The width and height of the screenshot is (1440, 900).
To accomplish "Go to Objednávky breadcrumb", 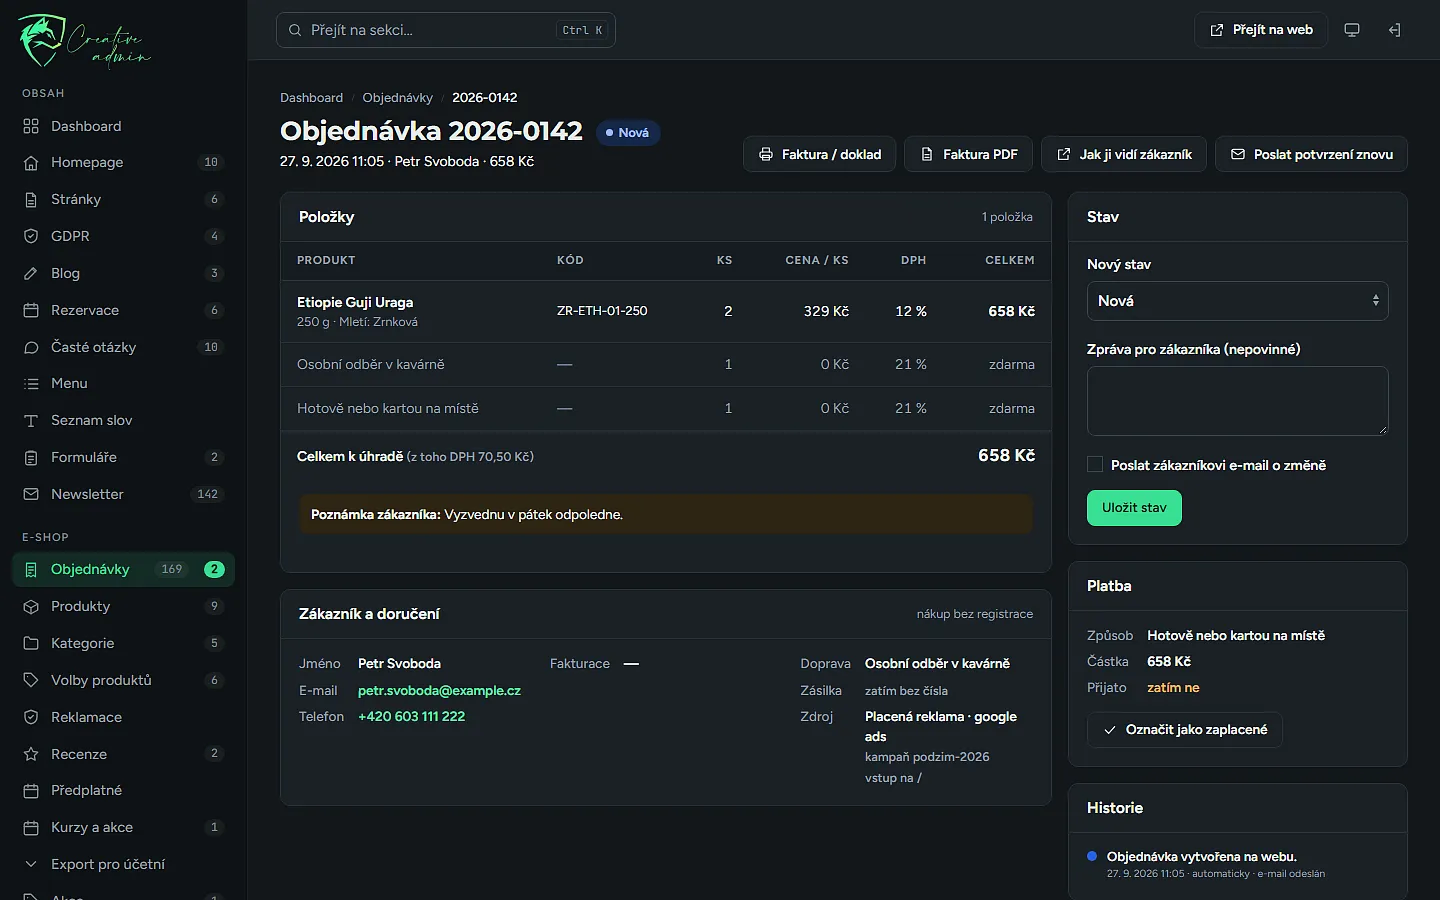I will (397, 97).
